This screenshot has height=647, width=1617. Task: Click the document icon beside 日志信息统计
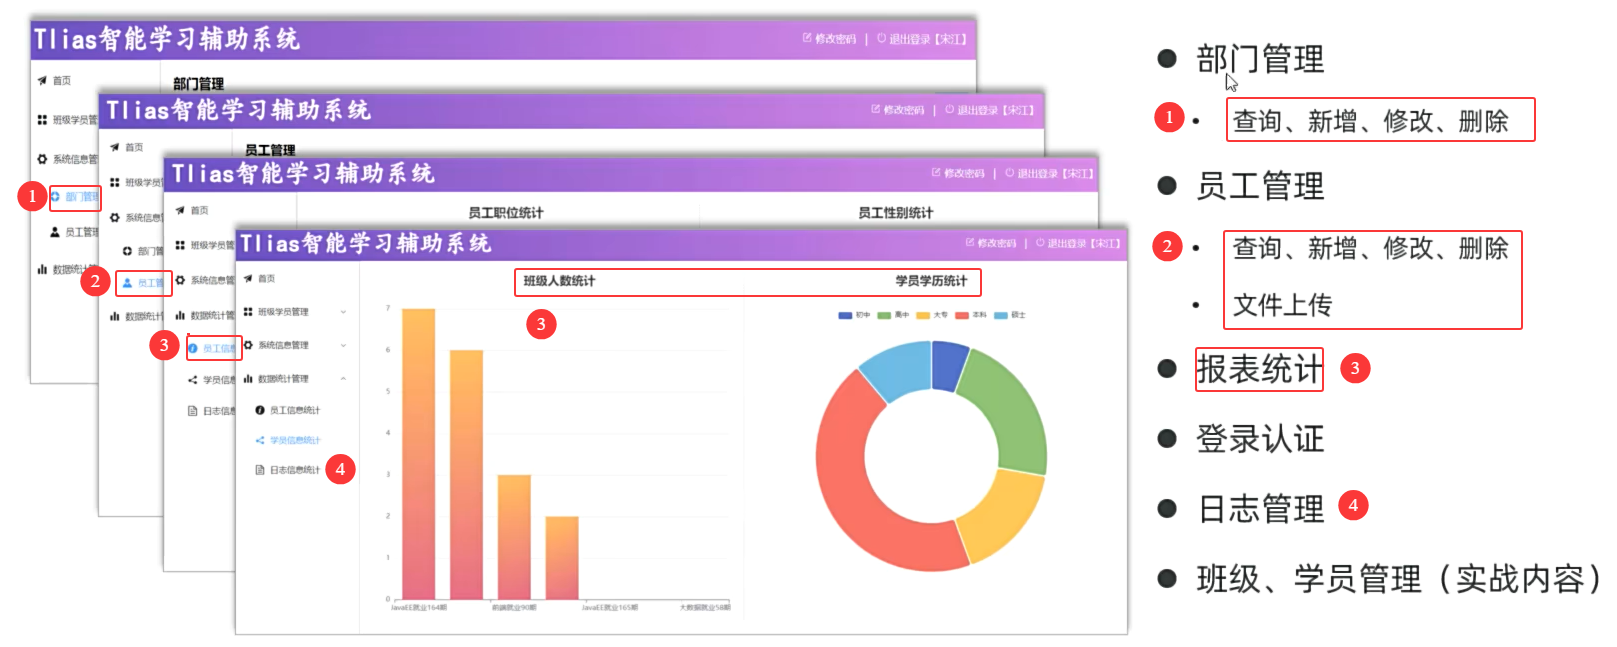(260, 470)
